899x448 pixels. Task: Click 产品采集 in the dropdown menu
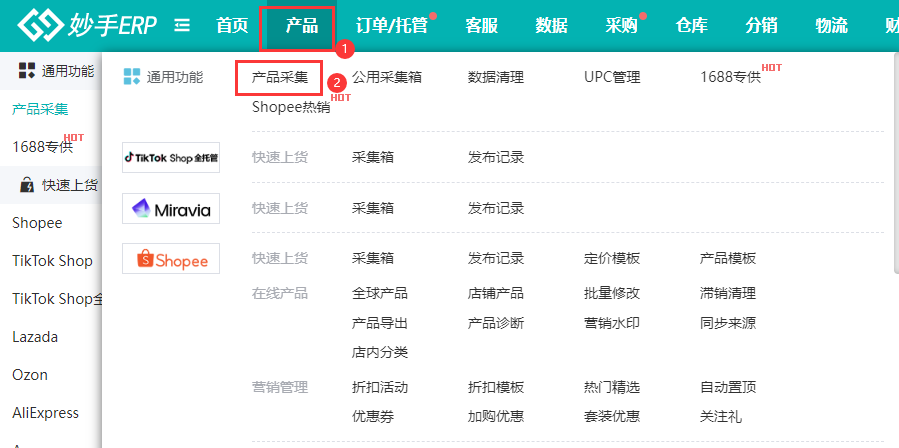point(280,77)
